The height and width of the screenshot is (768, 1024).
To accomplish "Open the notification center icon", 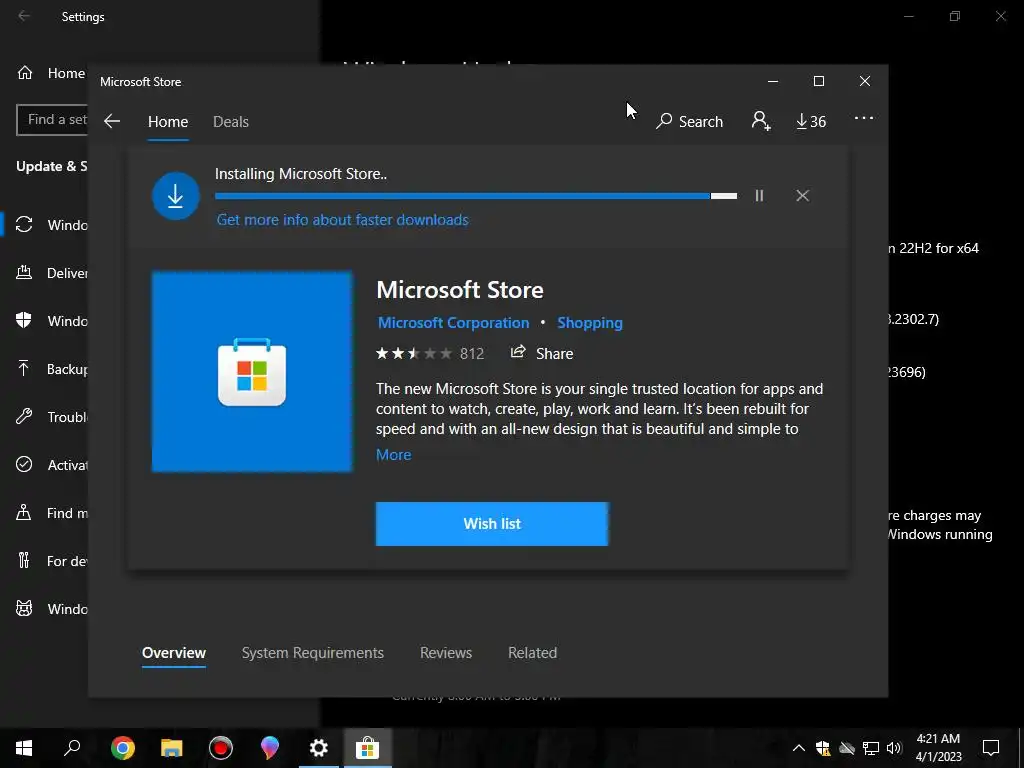I will (991, 748).
